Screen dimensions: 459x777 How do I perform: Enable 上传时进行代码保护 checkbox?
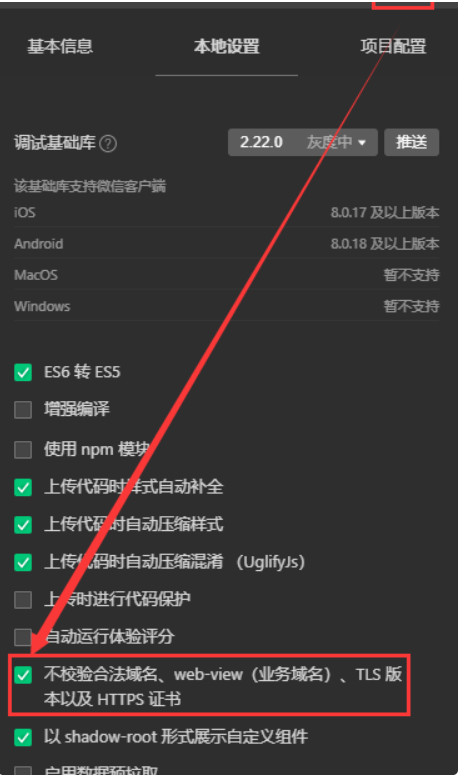[23, 600]
